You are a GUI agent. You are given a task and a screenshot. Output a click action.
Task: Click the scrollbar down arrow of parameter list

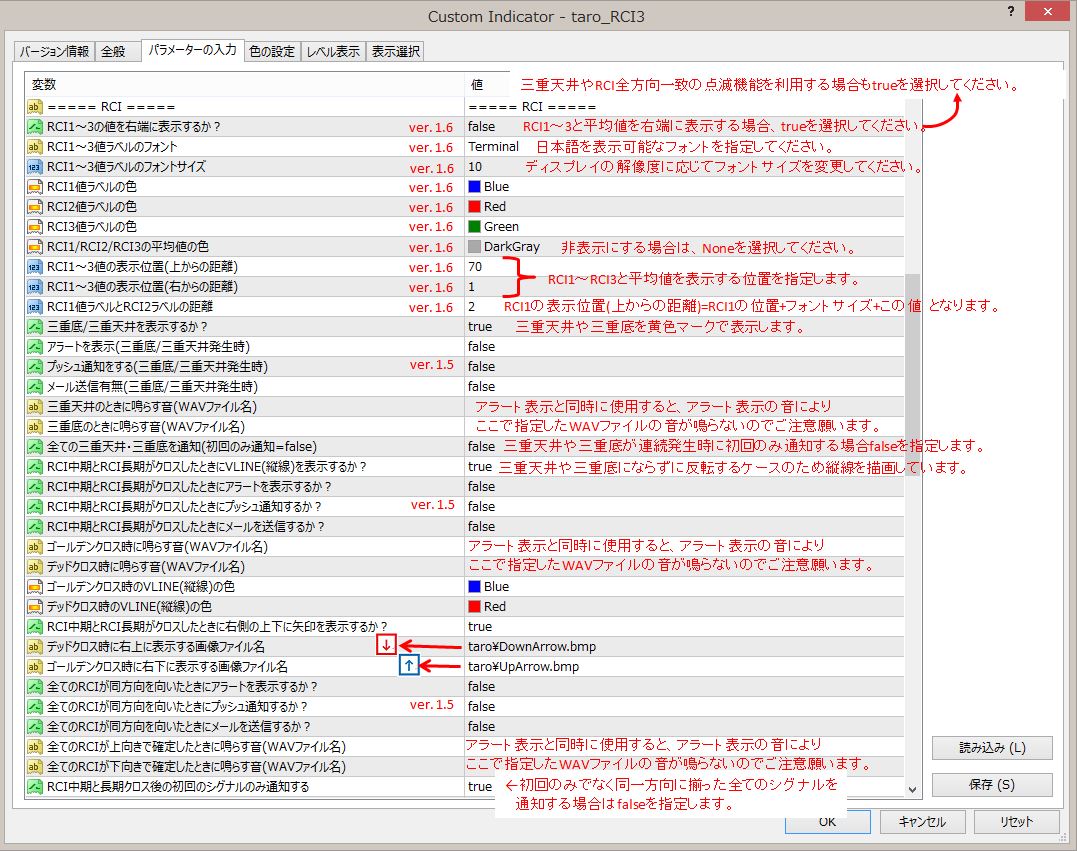912,790
